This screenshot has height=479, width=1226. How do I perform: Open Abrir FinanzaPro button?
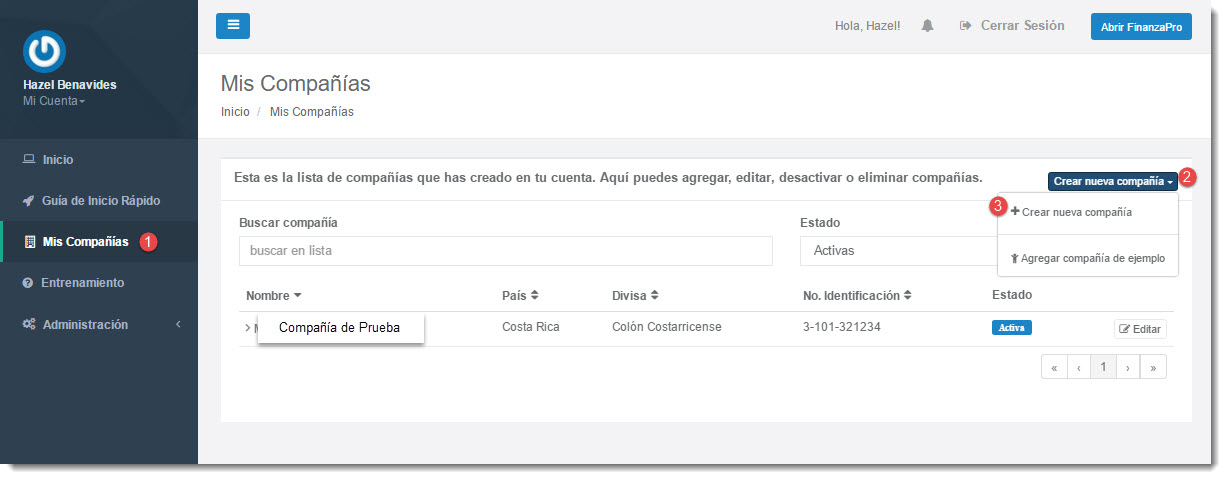point(1141,26)
